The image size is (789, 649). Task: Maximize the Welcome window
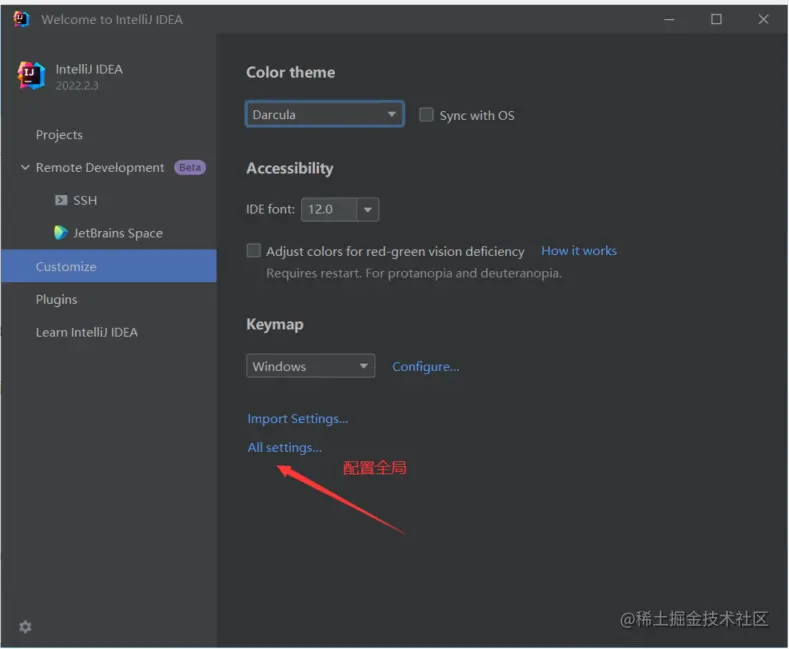point(716,19)
